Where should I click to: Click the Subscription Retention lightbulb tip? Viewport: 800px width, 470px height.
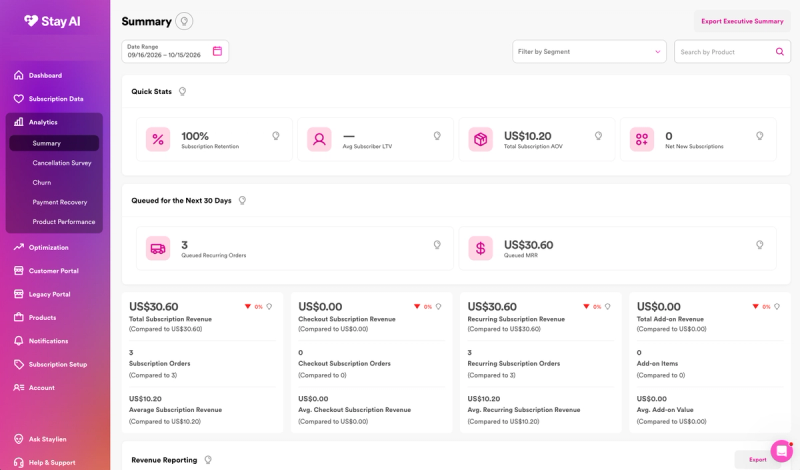pyautogui.click(x=276, y=136)
